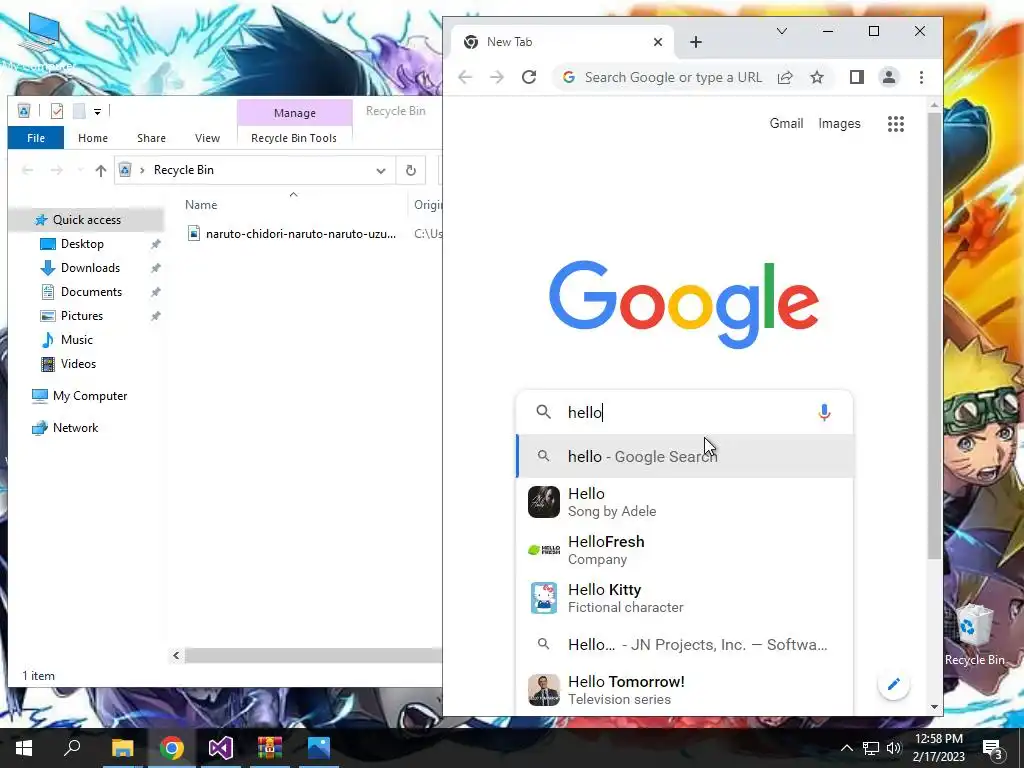Open Desktop in navigation pane

point(82,244)
